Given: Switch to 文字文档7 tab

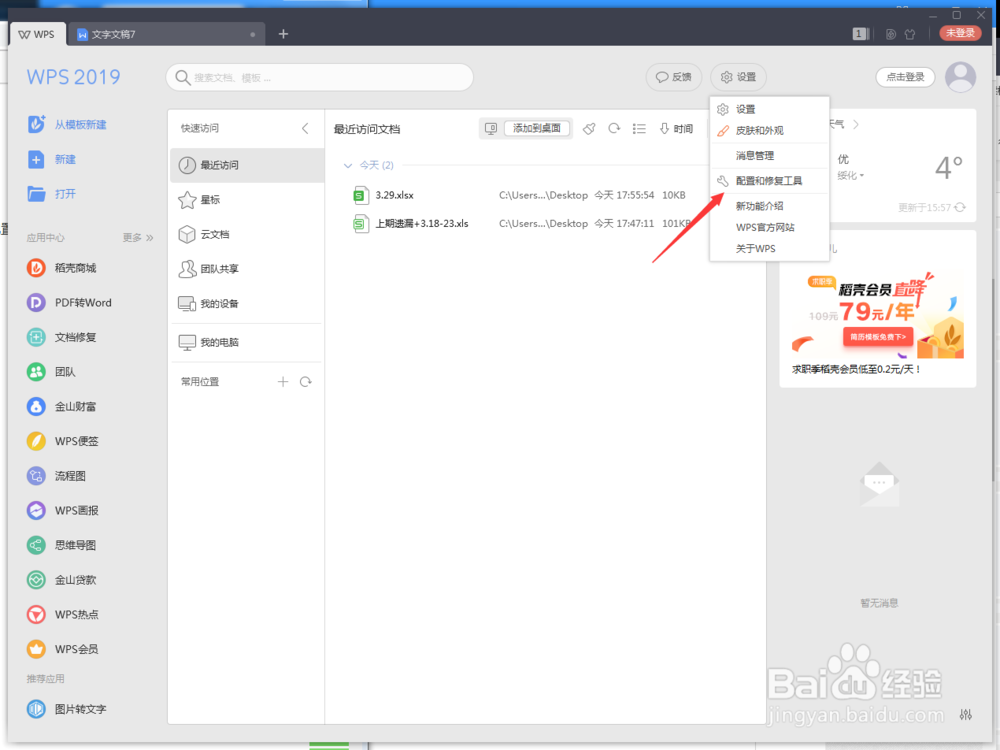Looking at the screenshot, I should pyautogui.click(x=166, y=34).
